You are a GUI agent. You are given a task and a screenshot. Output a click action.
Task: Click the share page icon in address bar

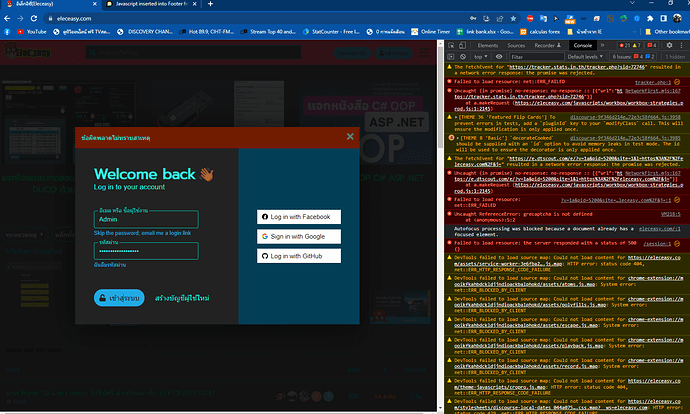500,18
